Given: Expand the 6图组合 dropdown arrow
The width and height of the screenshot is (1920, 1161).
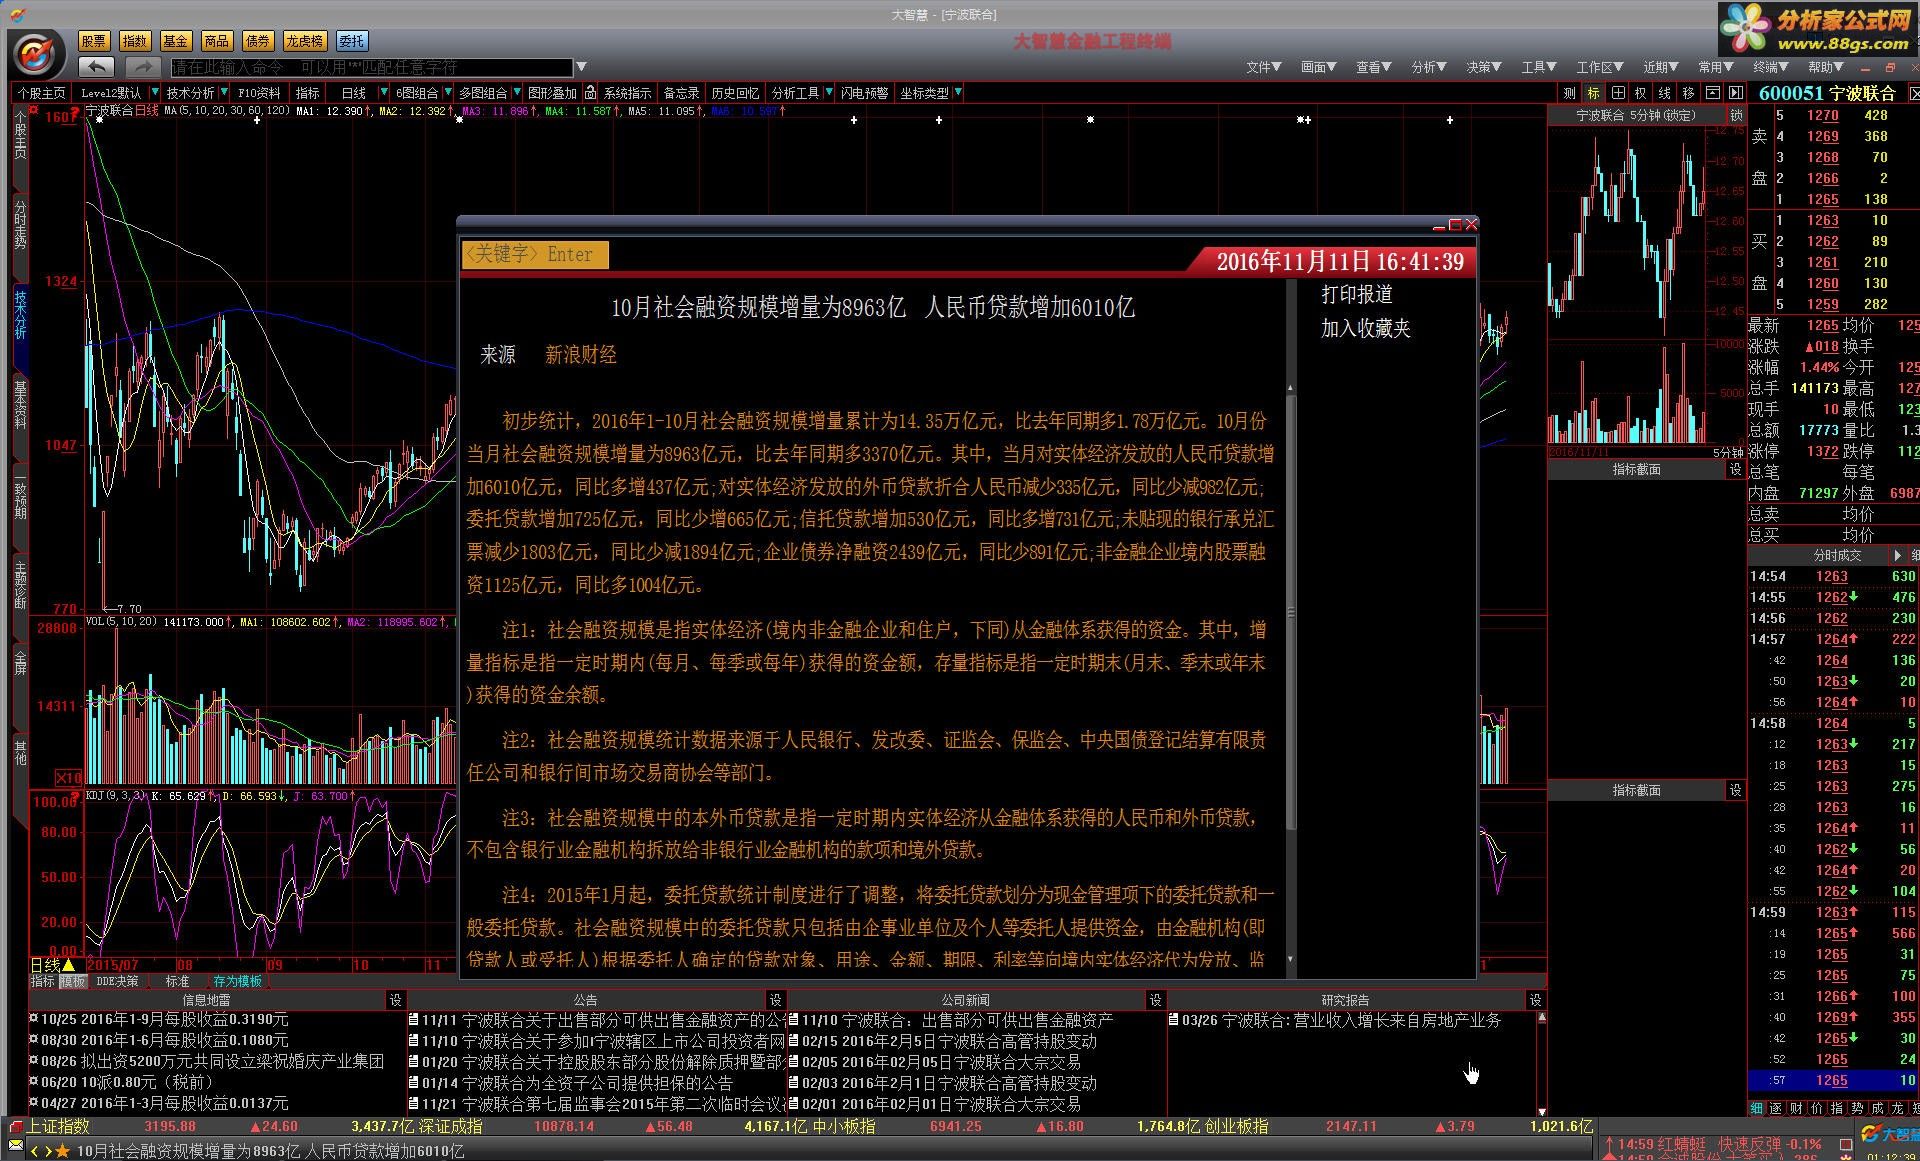Looking at the screenshot, I should (x=449, y=93).
